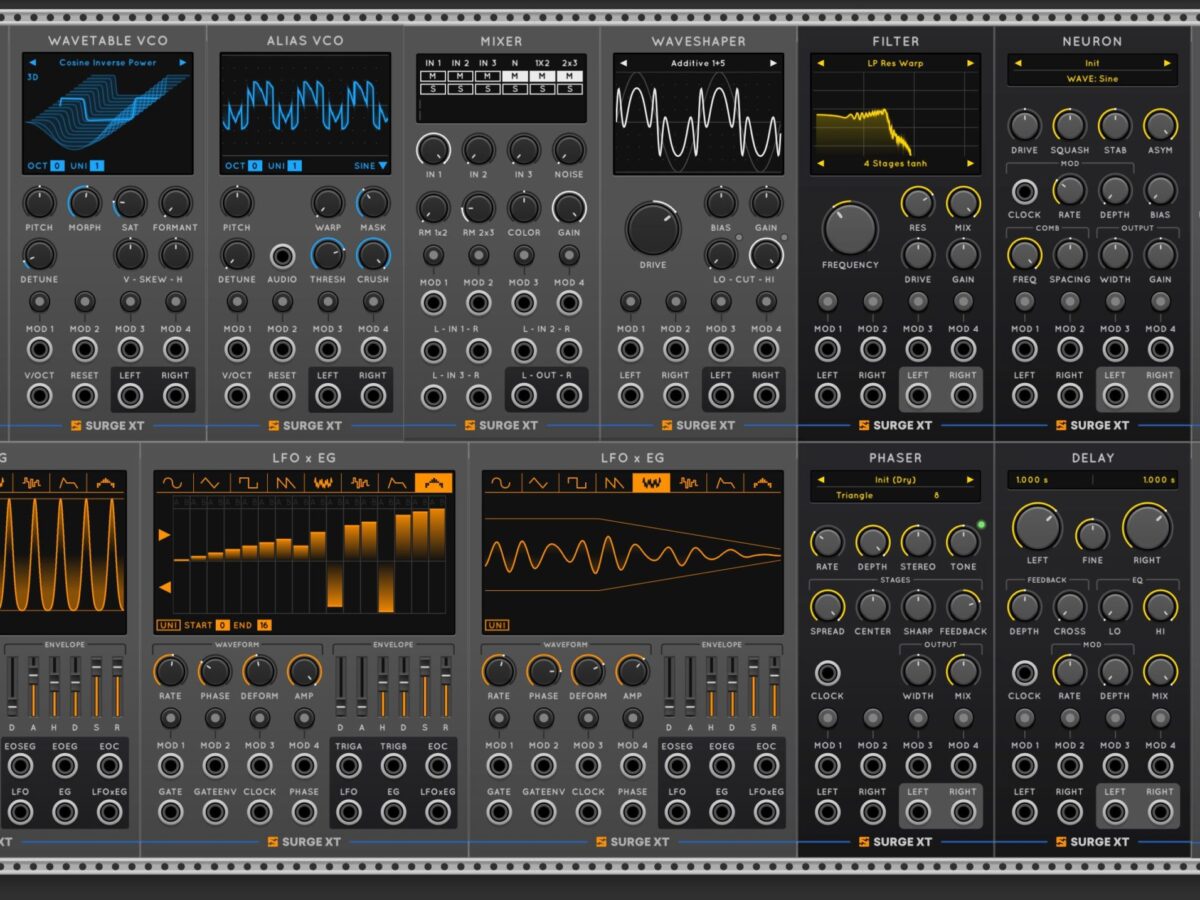Click the Neuron CLOCK input jack

[x=1024, y=191]
